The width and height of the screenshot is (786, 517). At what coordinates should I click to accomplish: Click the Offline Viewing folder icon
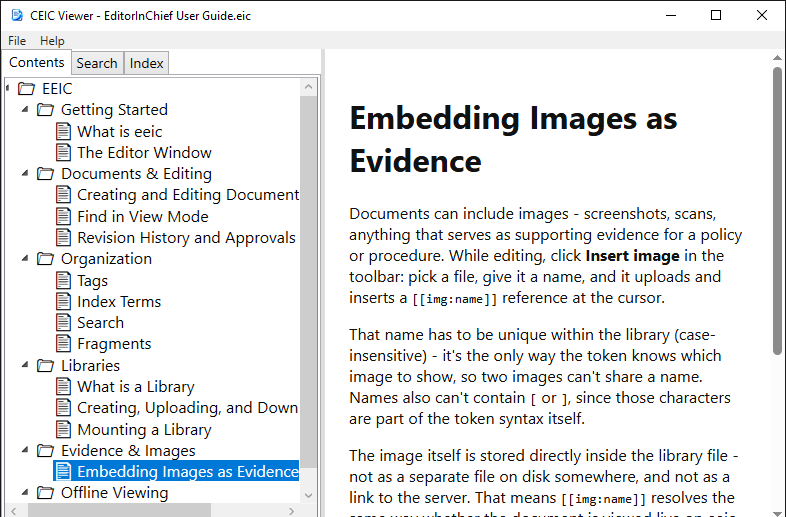(45, 492)
